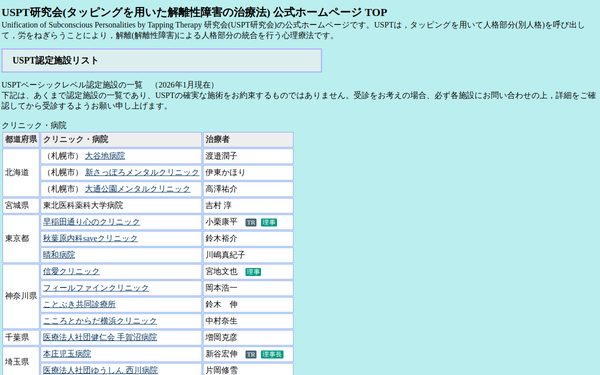Click the 理事長 badge beside 新谷宏伸
This screenshot has width=600, height=375.
pos(272,355)
